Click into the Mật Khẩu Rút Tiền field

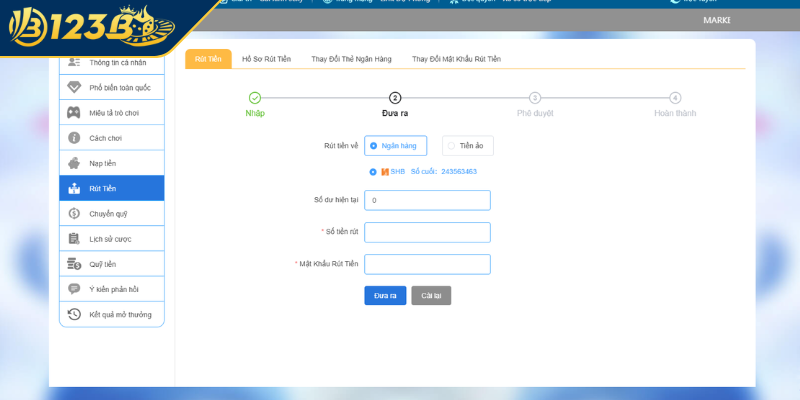(x=427, y=264)
